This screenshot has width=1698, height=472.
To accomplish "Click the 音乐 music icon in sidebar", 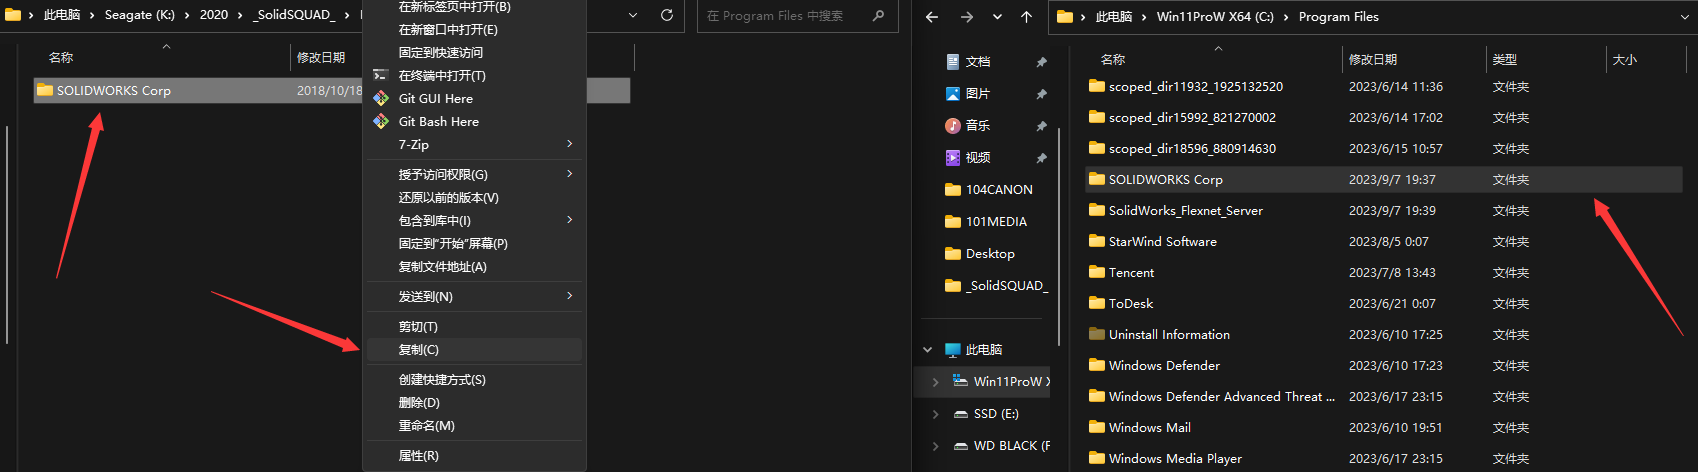I will point(953,125).
